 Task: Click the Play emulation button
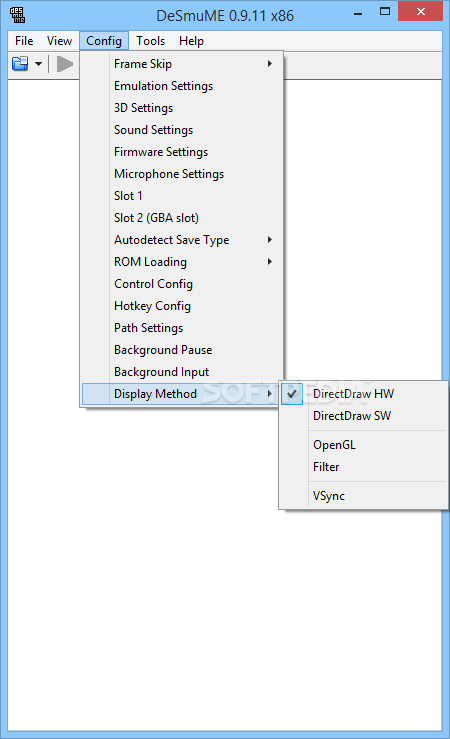[65, 64]
